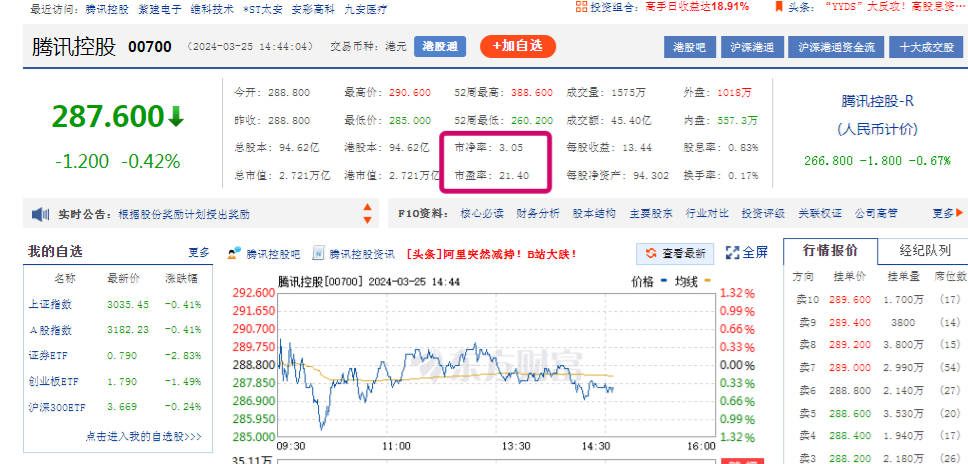Screen dimensions: 968x464
Task: Expand 更多 arrow in F10资料 row
Action: coord(959,213)
